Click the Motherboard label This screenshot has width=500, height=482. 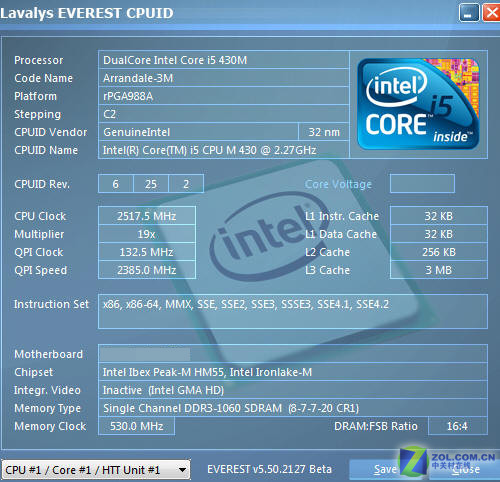48,354
